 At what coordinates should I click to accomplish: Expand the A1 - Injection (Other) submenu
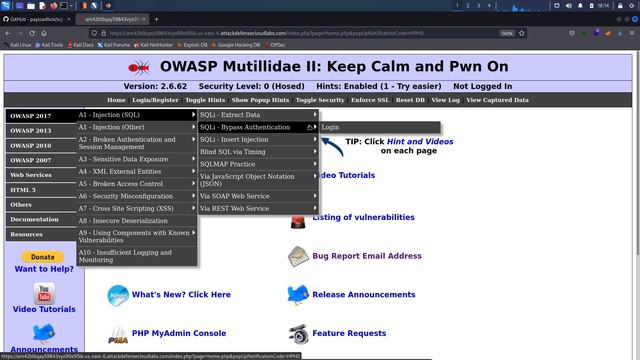(x=137, y=127)
